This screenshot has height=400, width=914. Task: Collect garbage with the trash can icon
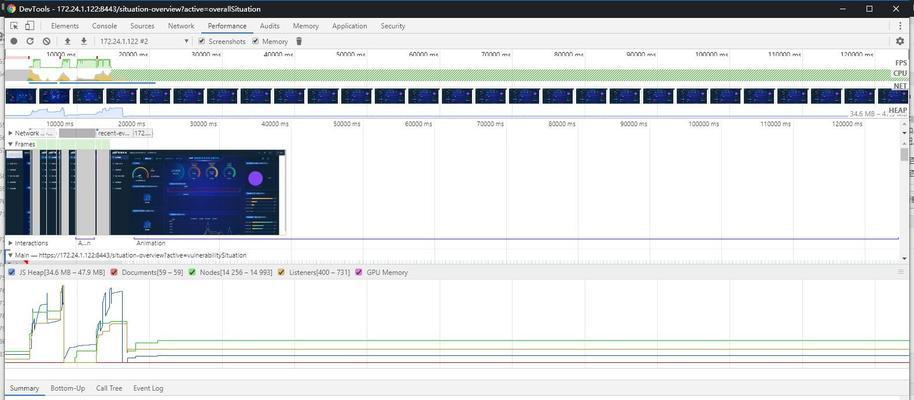(299, 41)
